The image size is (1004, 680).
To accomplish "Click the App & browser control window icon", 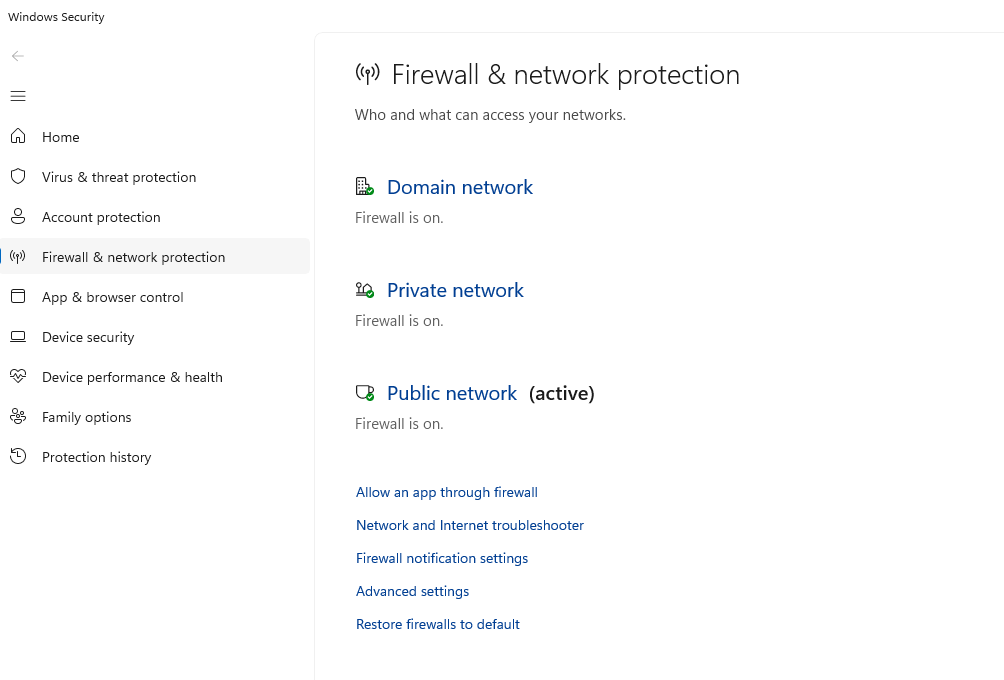I will 18,297.
